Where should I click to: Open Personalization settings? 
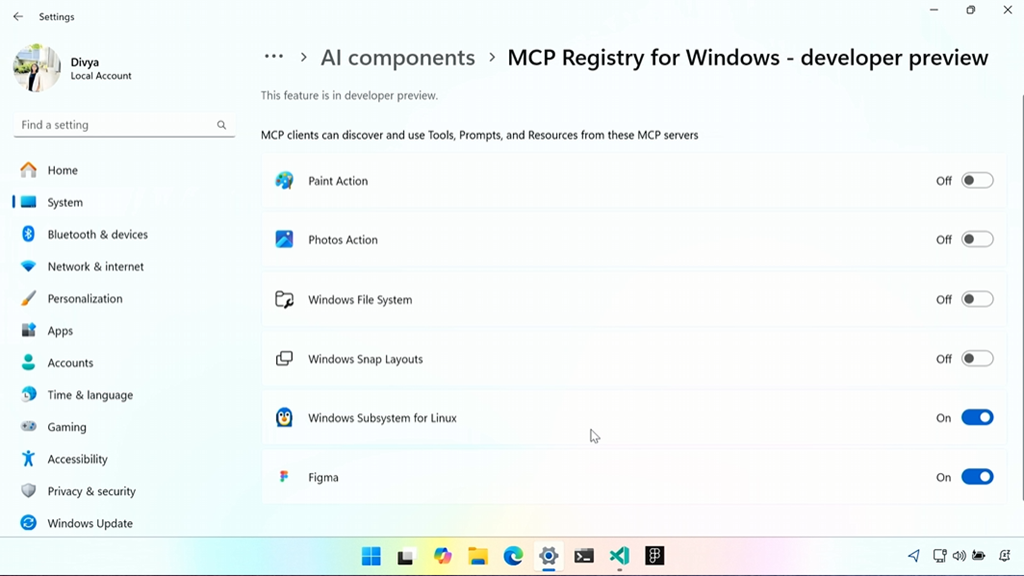coord(124,298)
